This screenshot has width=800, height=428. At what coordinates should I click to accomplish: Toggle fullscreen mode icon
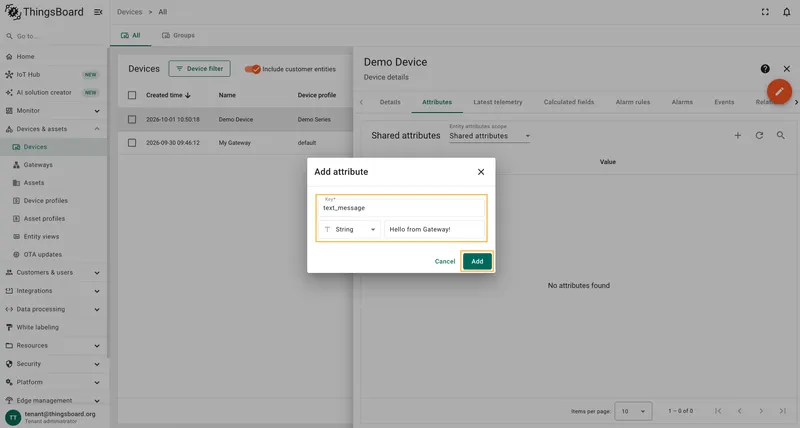coord(765,12)
